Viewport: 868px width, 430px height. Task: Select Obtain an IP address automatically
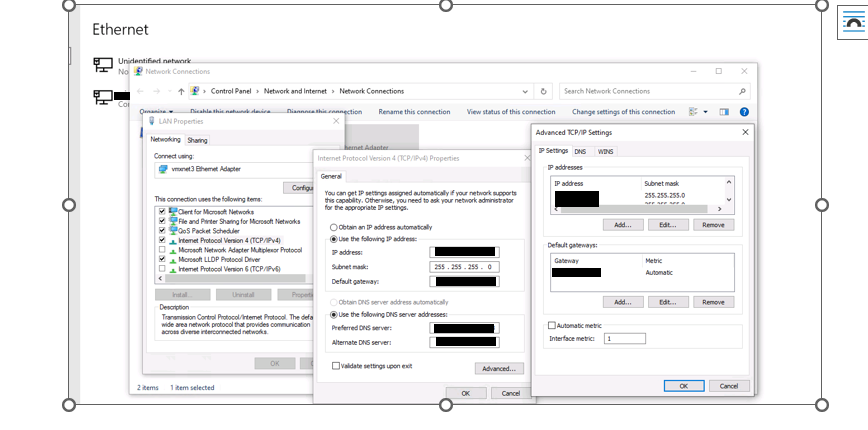(x=334, y=227)
